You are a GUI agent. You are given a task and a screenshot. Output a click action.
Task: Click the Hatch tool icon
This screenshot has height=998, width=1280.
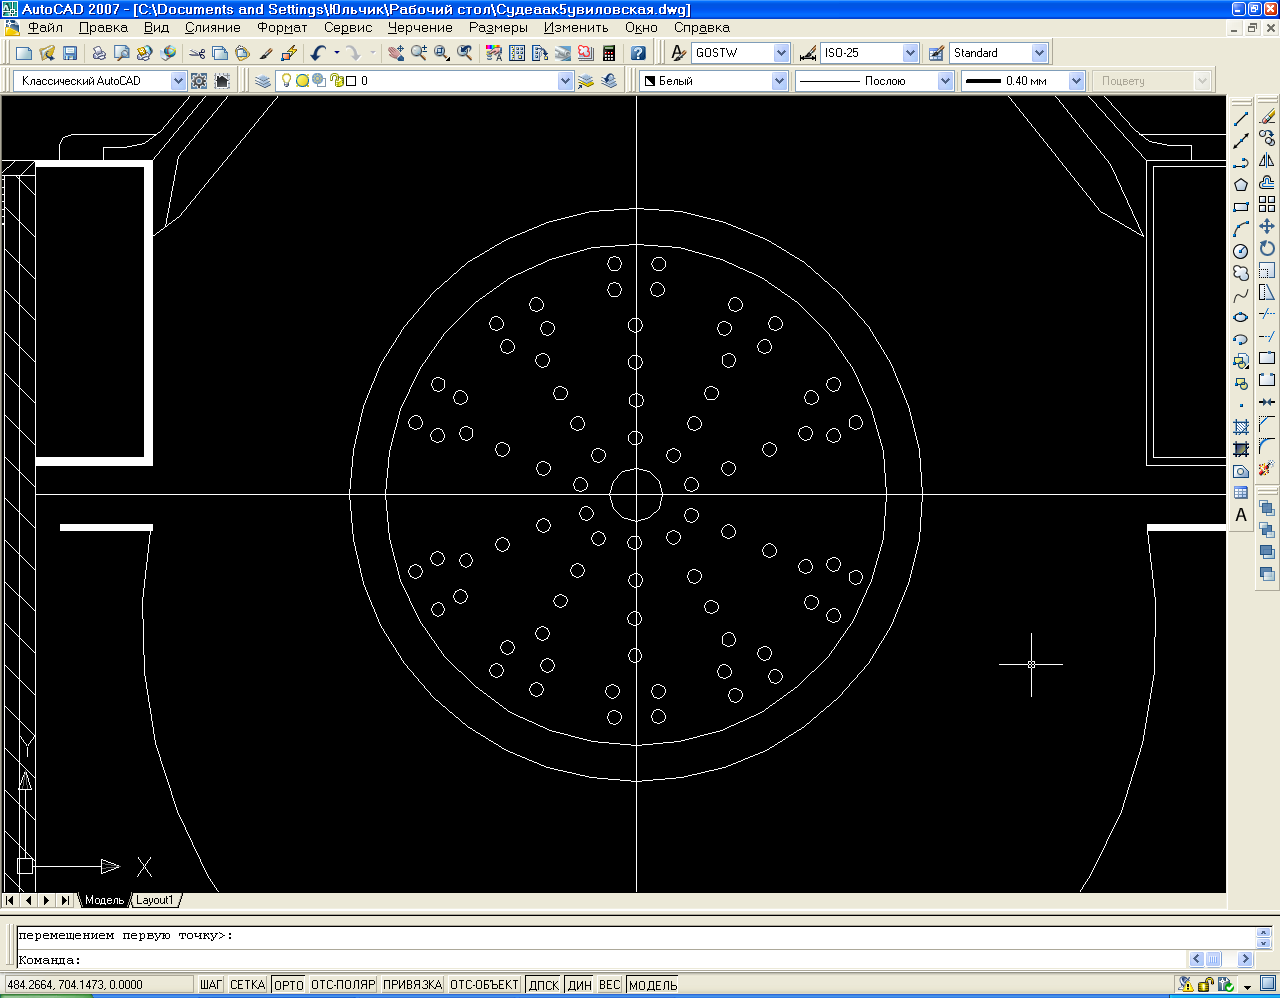coord(1241,427)
